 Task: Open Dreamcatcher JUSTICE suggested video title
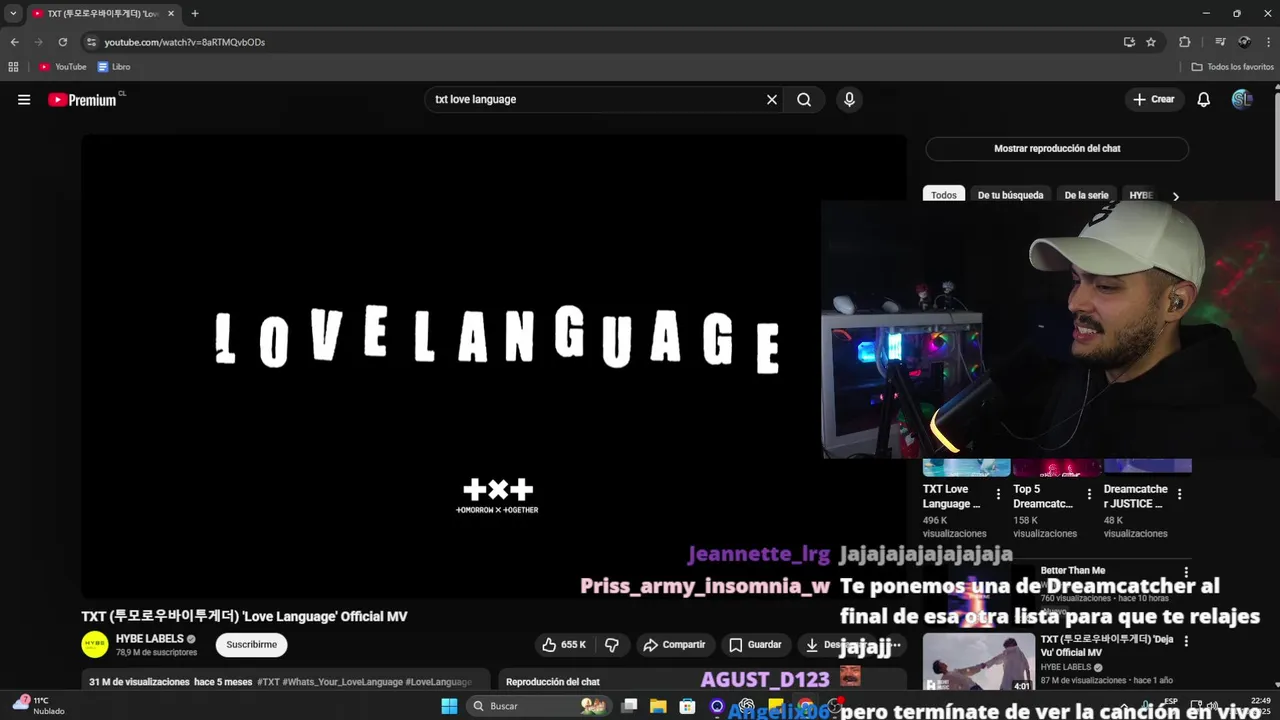(1135, 496)
